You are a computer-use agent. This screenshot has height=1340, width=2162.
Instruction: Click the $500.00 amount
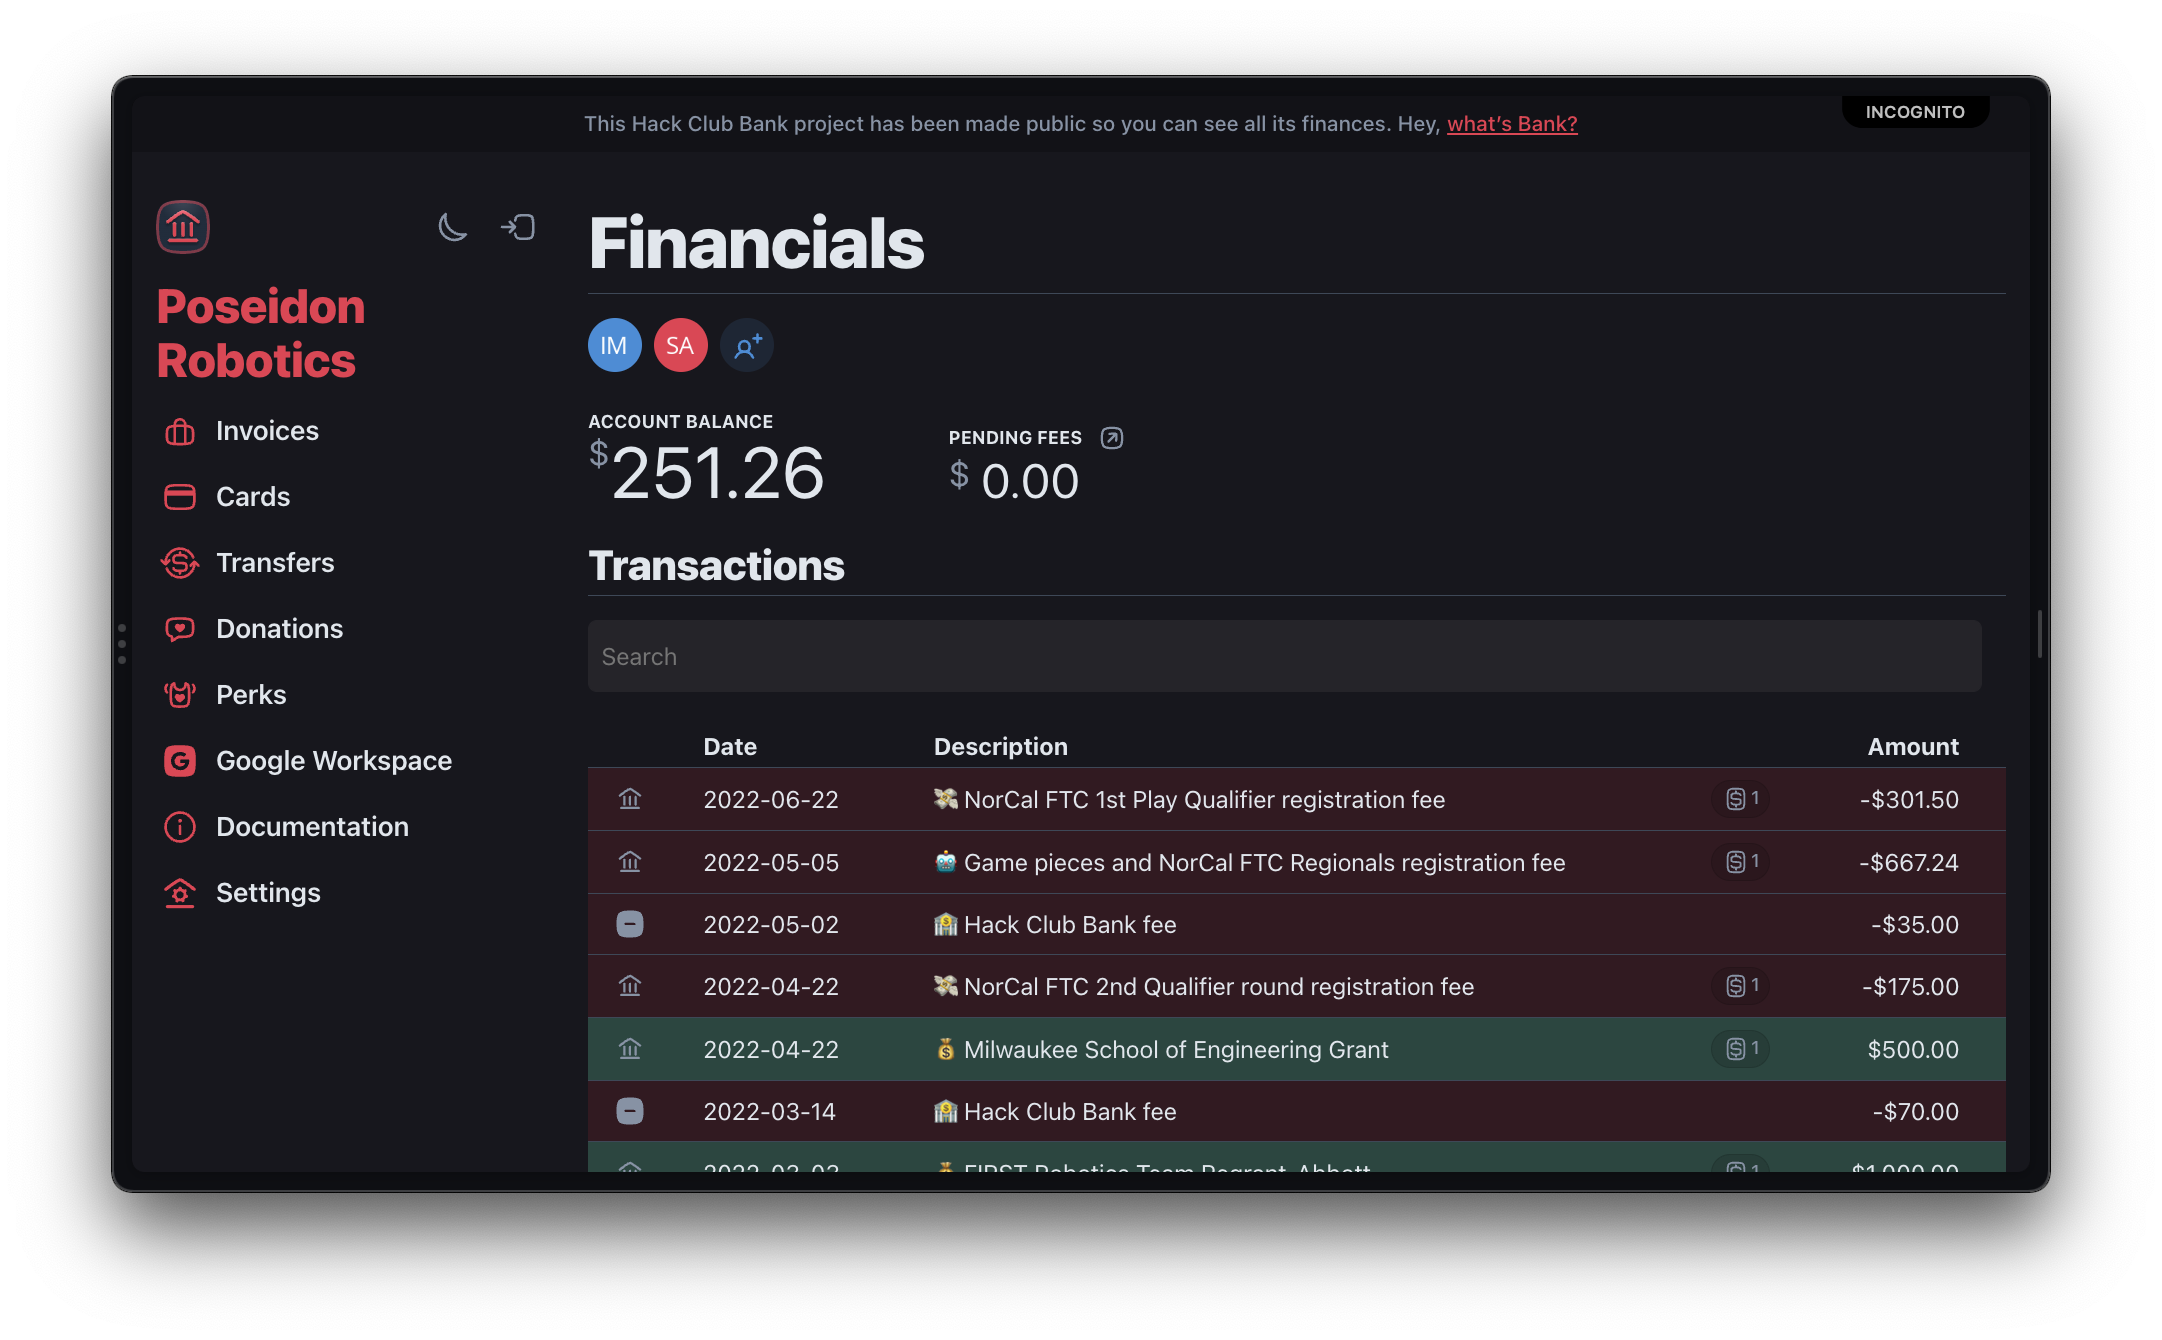pos(1913,1050)
